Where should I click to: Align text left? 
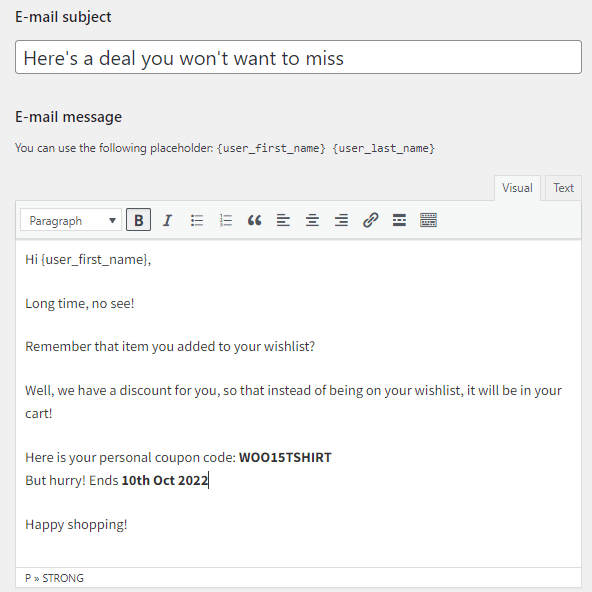pyautogui.click(x=283, y=220)
